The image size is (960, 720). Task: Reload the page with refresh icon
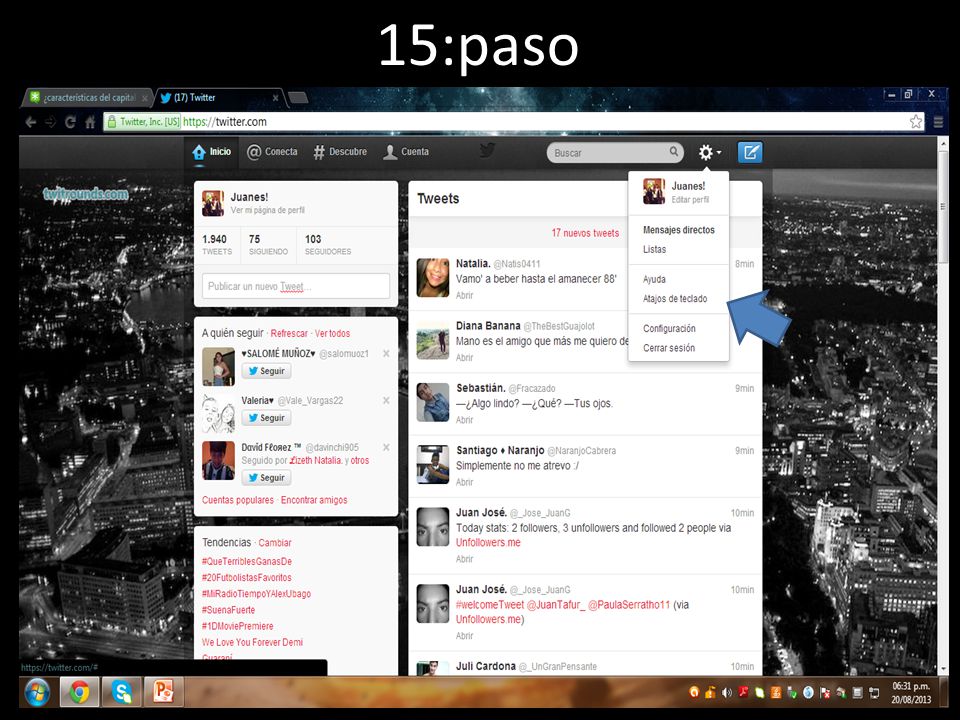tap(70, 122)
